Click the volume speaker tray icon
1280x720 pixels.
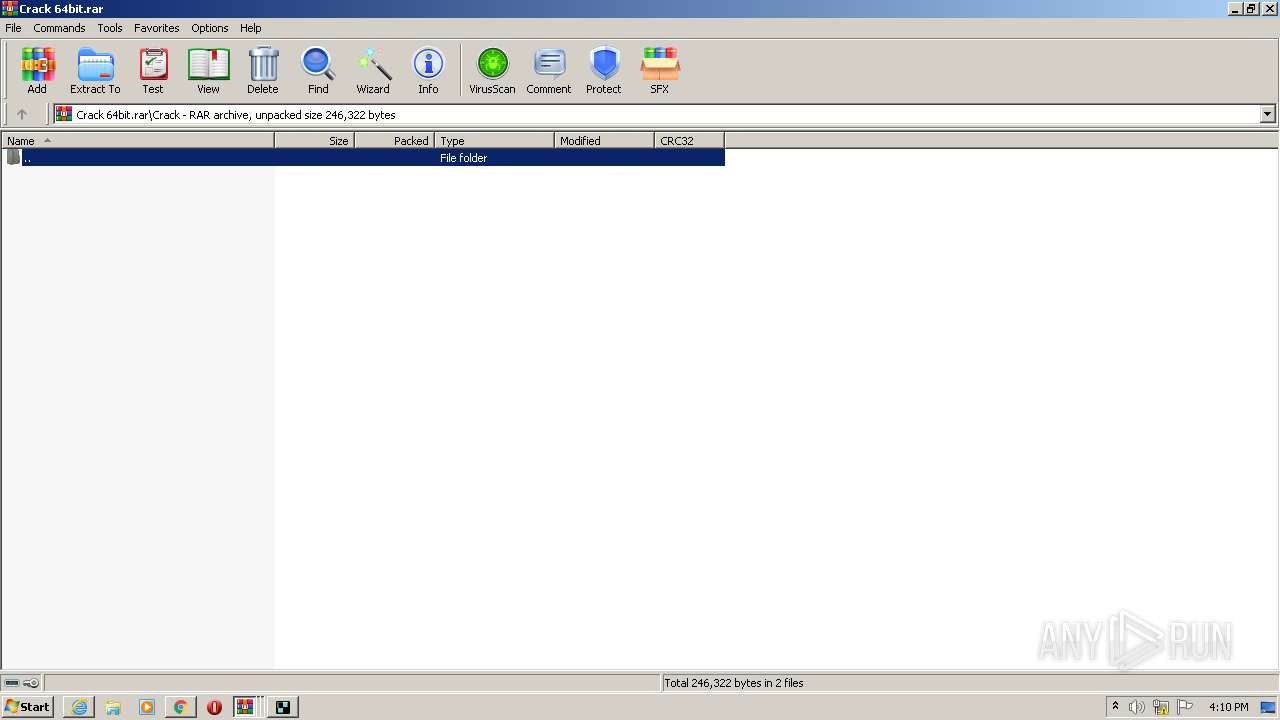point(1137,707)
